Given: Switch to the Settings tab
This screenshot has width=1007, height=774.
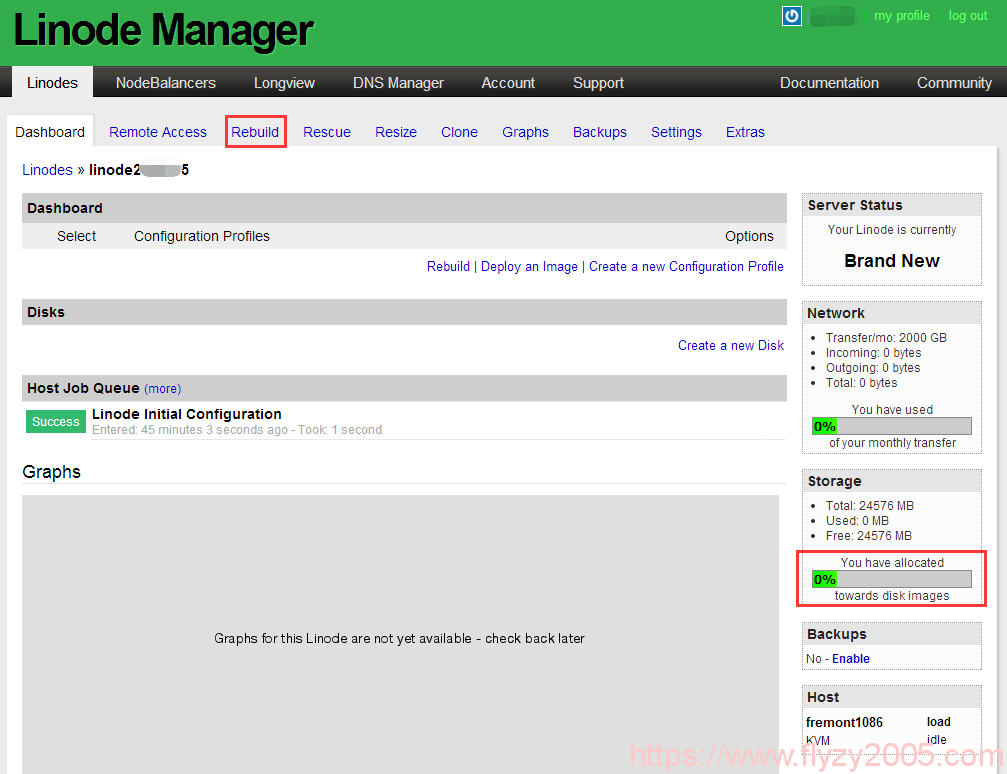Looking at the screenshot, I should coord(676,132).
